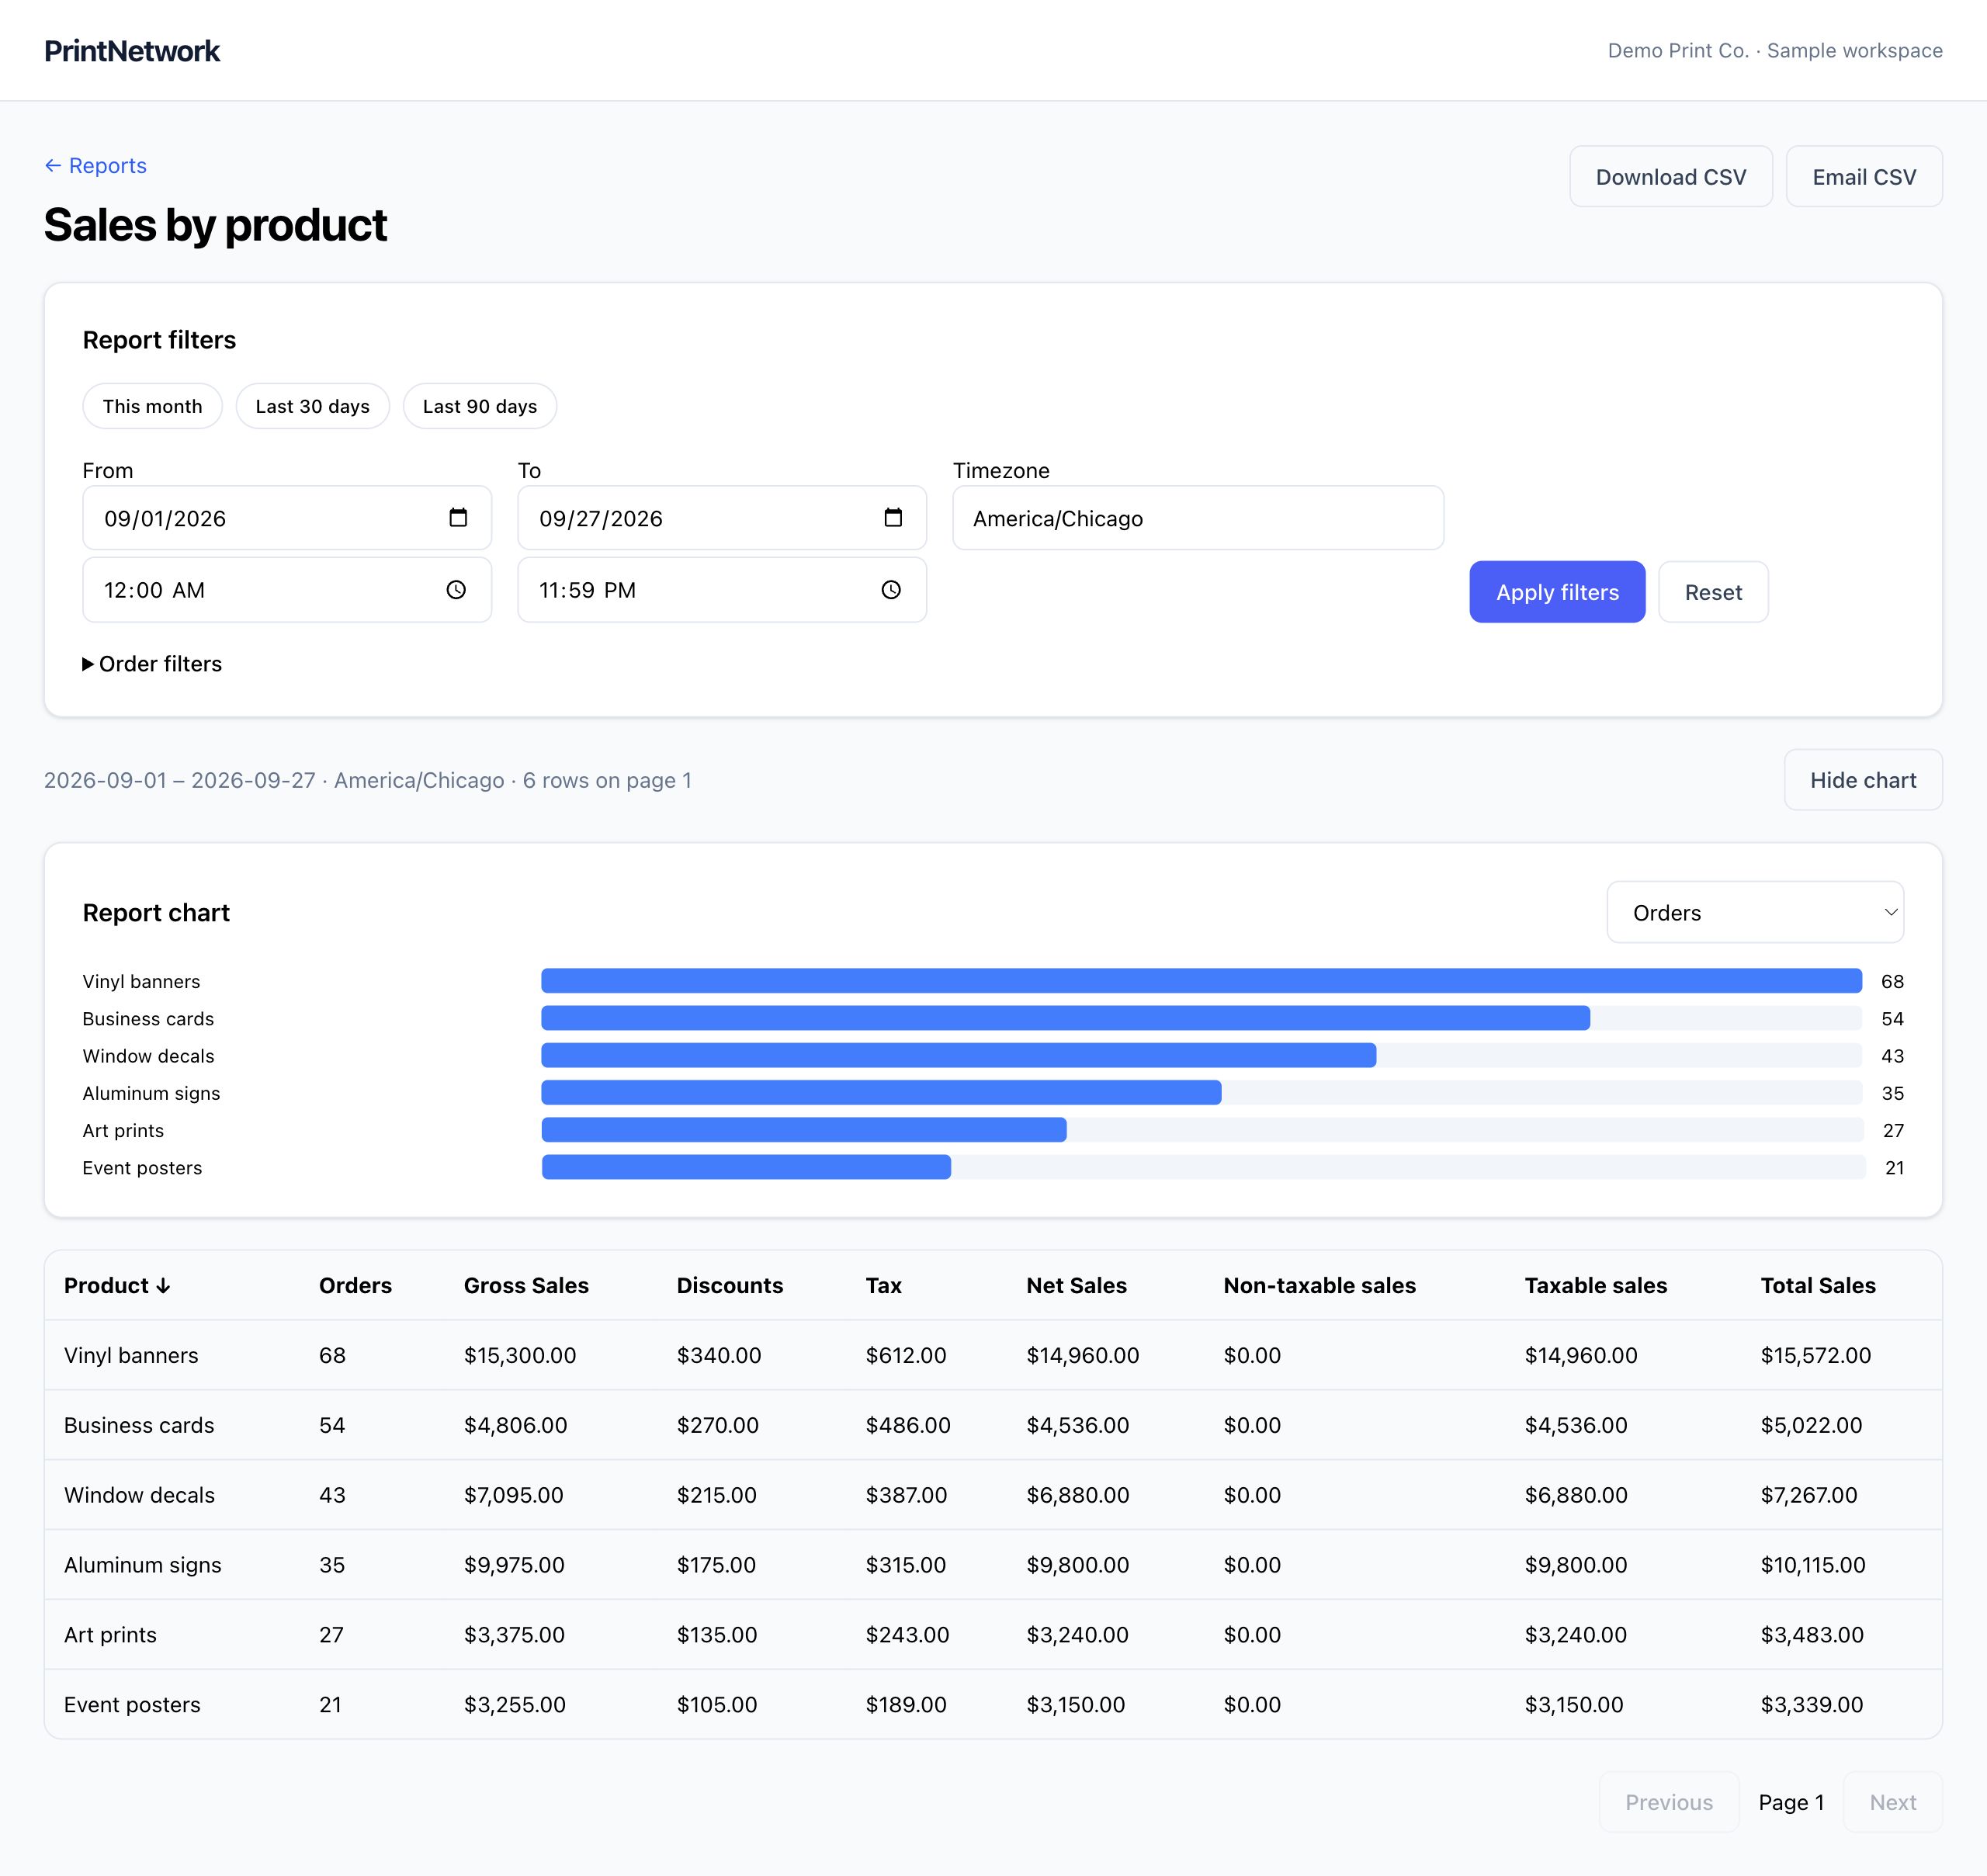
Task: Select the Last 30 days preset
Action: pyautogui.click(x=313, y=406)
